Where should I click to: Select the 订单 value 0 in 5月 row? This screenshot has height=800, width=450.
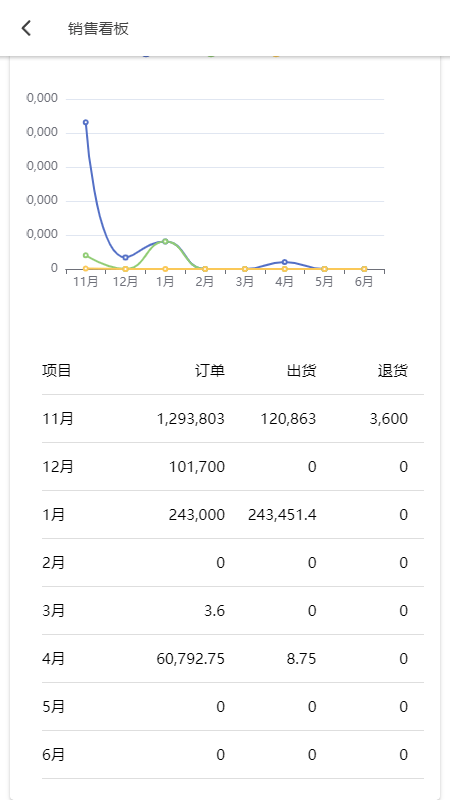point(220,707)
